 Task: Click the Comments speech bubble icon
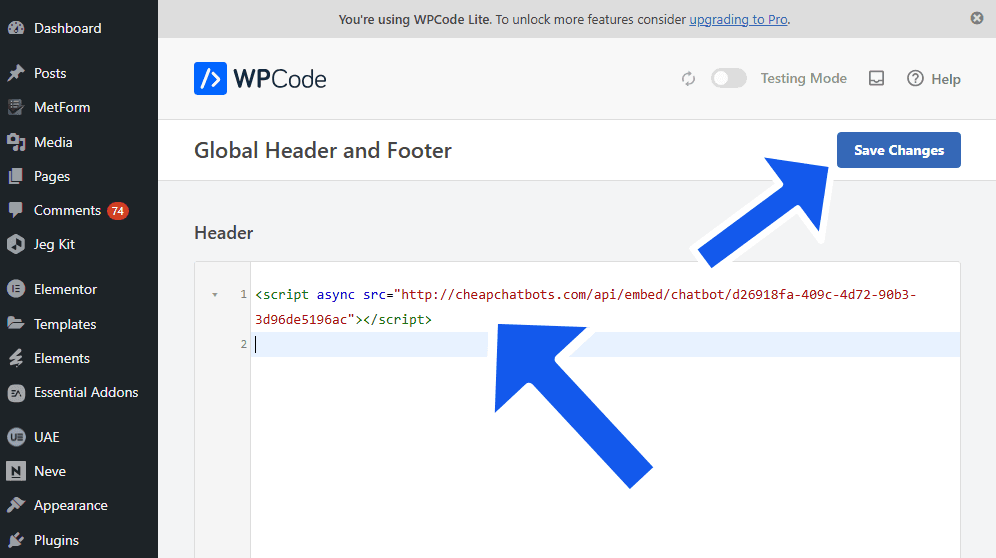click(x=16, y=210)
